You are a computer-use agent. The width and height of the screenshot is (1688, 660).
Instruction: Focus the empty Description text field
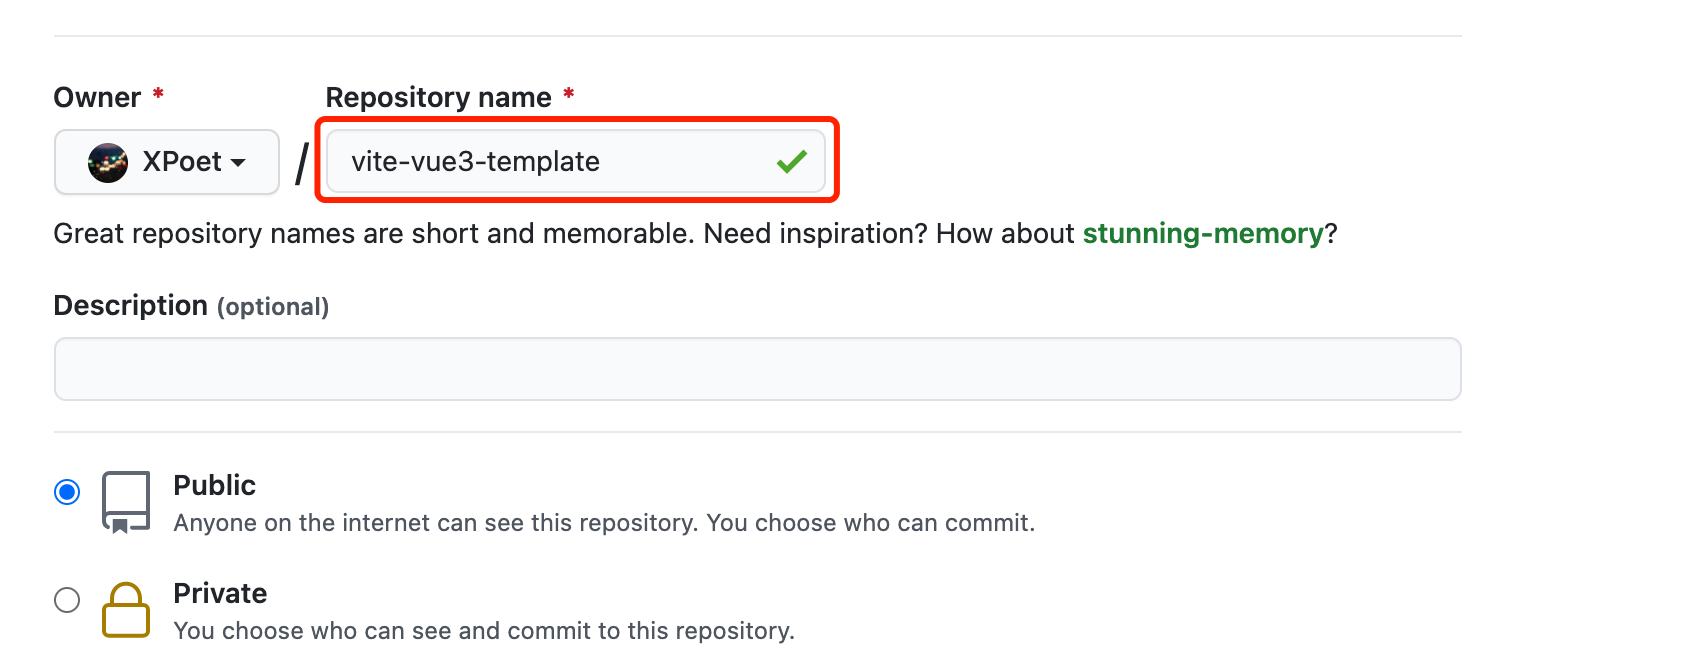pyautogui.click(x=757, y=369)
